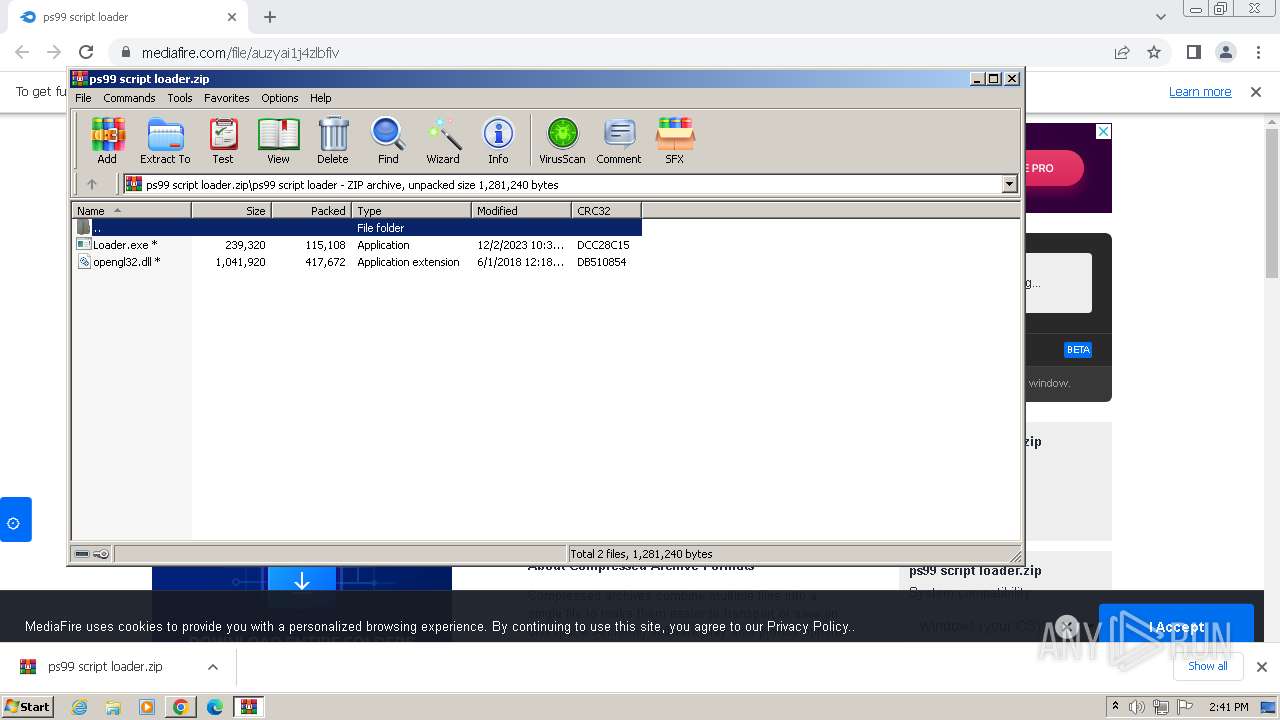
Task: Open Chrome from the taskbar
Action: (x=181, y=707)
